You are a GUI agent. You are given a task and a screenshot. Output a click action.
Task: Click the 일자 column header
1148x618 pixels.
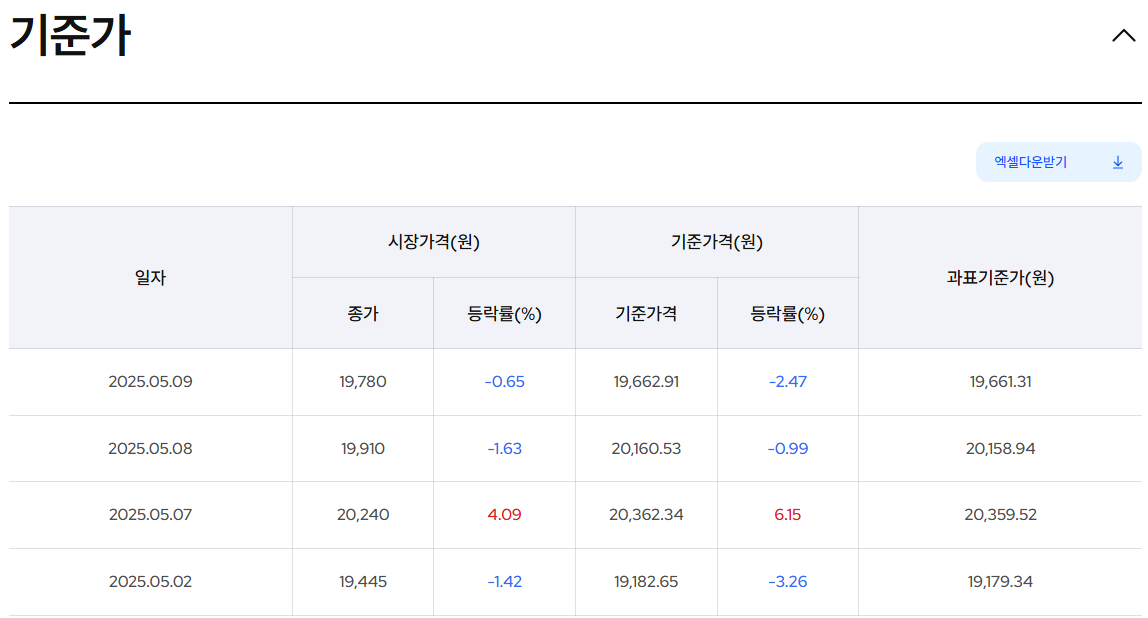150,278
